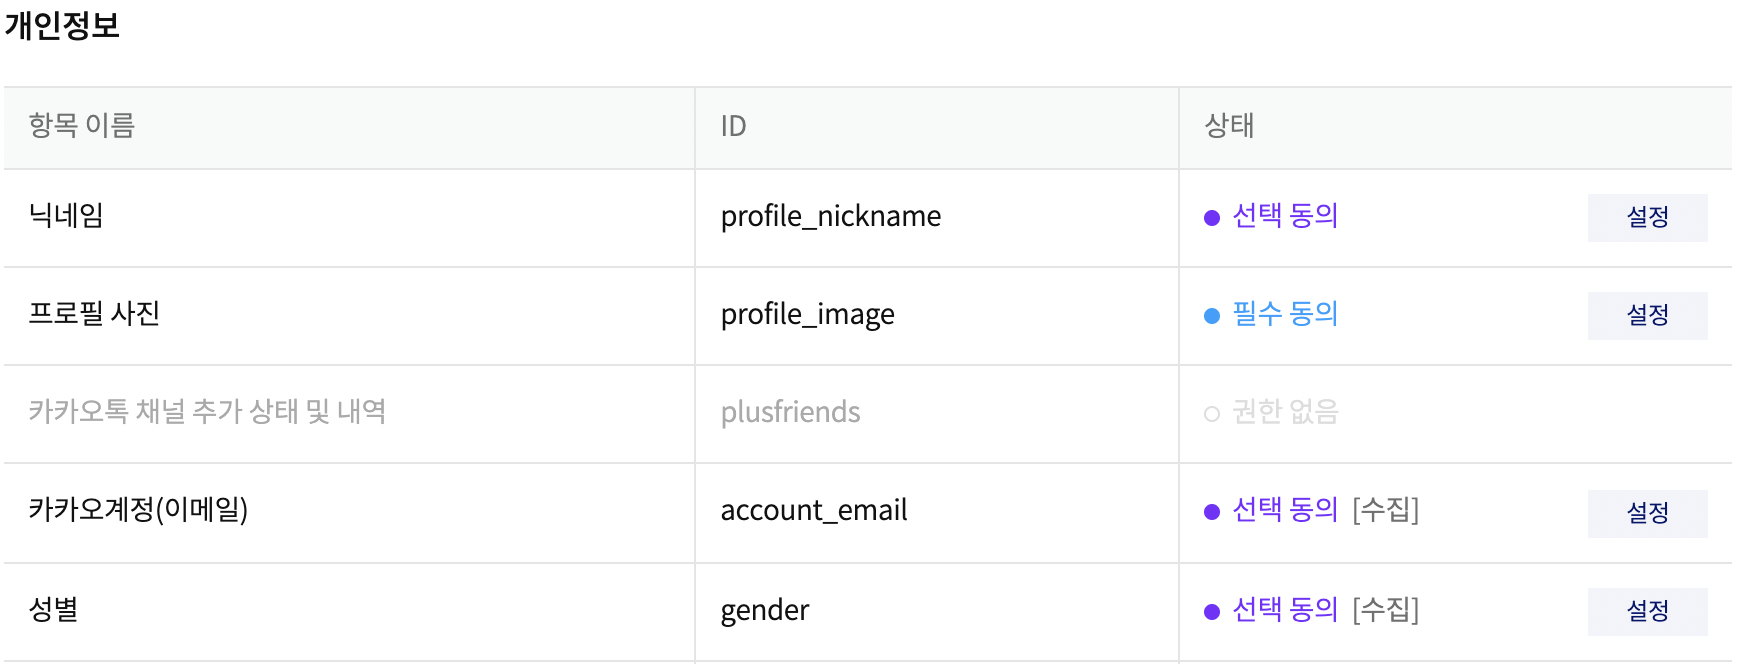Select 선택 동의 status for 닉네임
The height and width of the screenshot is (664, 1740).
click(x=1285, y=215)
